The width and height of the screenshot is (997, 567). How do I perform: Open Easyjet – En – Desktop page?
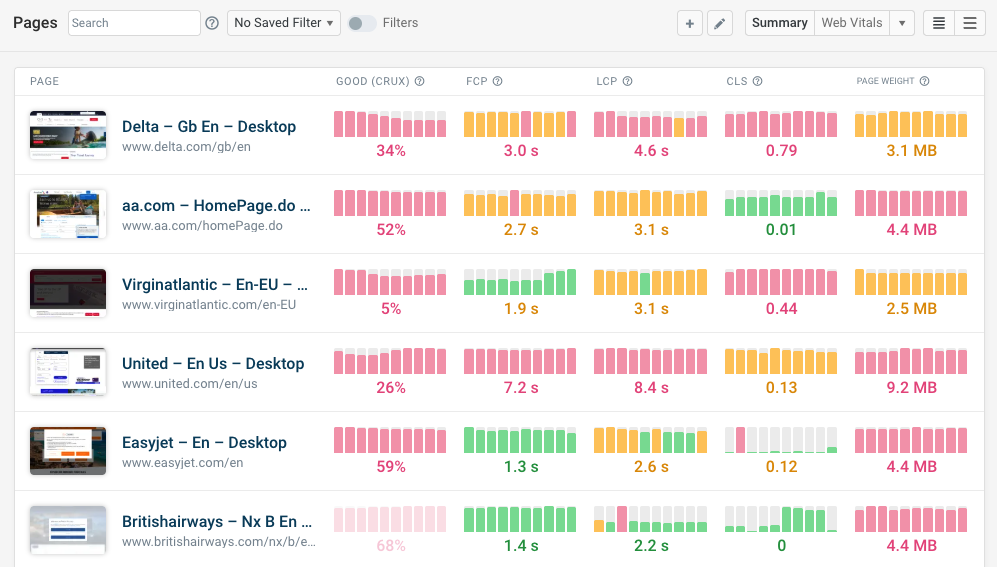[204, 442]
